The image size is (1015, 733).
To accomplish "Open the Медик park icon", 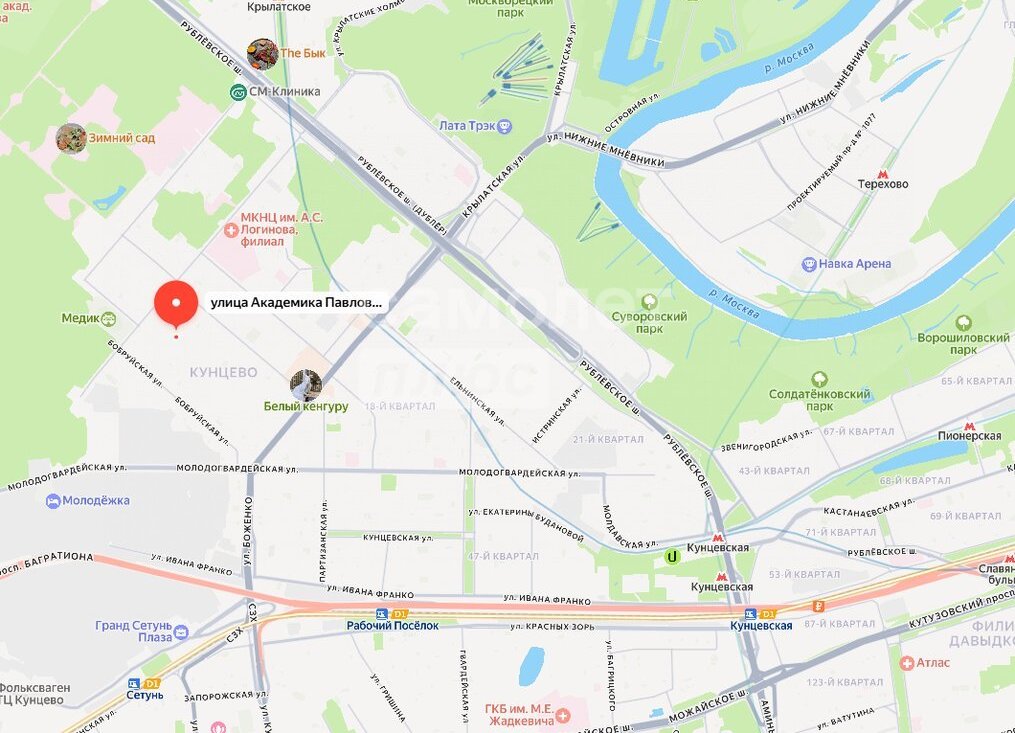I will (x=109, y=318).
